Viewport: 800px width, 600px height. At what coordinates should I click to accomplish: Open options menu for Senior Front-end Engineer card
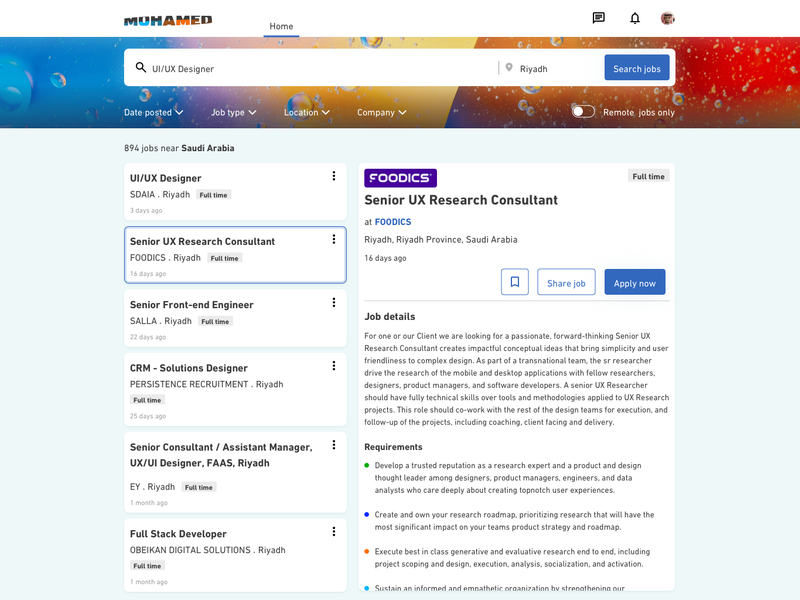coord(334,303)
